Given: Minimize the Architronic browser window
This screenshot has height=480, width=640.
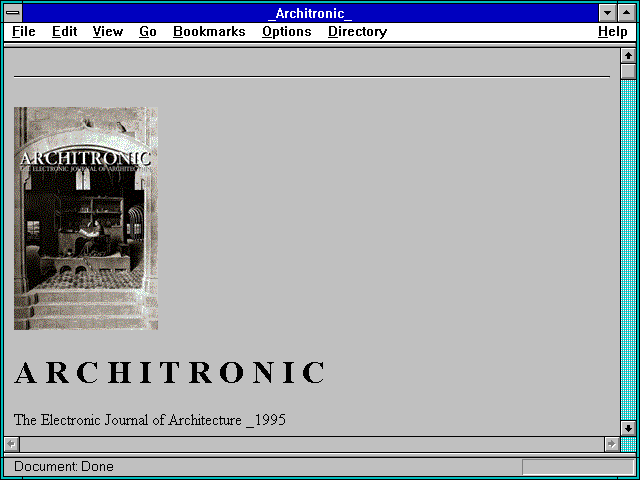Looking at the screenshot, I should pos(608,13).
